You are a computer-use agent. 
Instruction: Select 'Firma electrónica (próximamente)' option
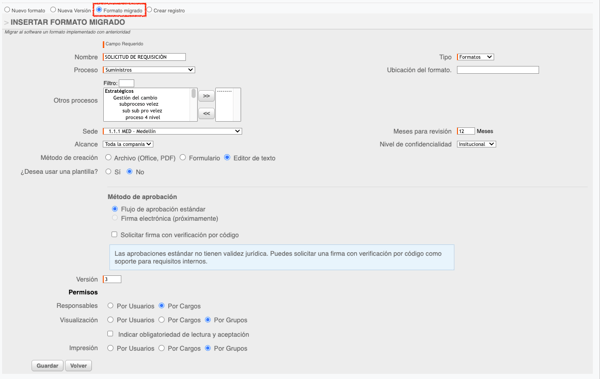pyautogui.click(x=115, y=218)
